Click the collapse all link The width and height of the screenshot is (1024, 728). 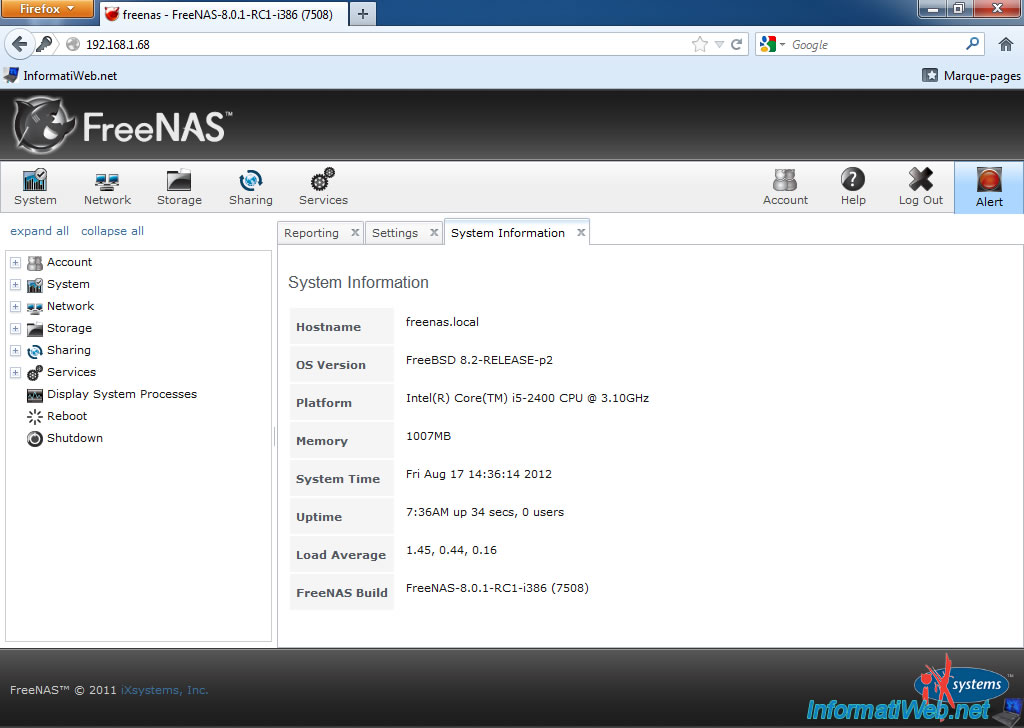(112, 231)
